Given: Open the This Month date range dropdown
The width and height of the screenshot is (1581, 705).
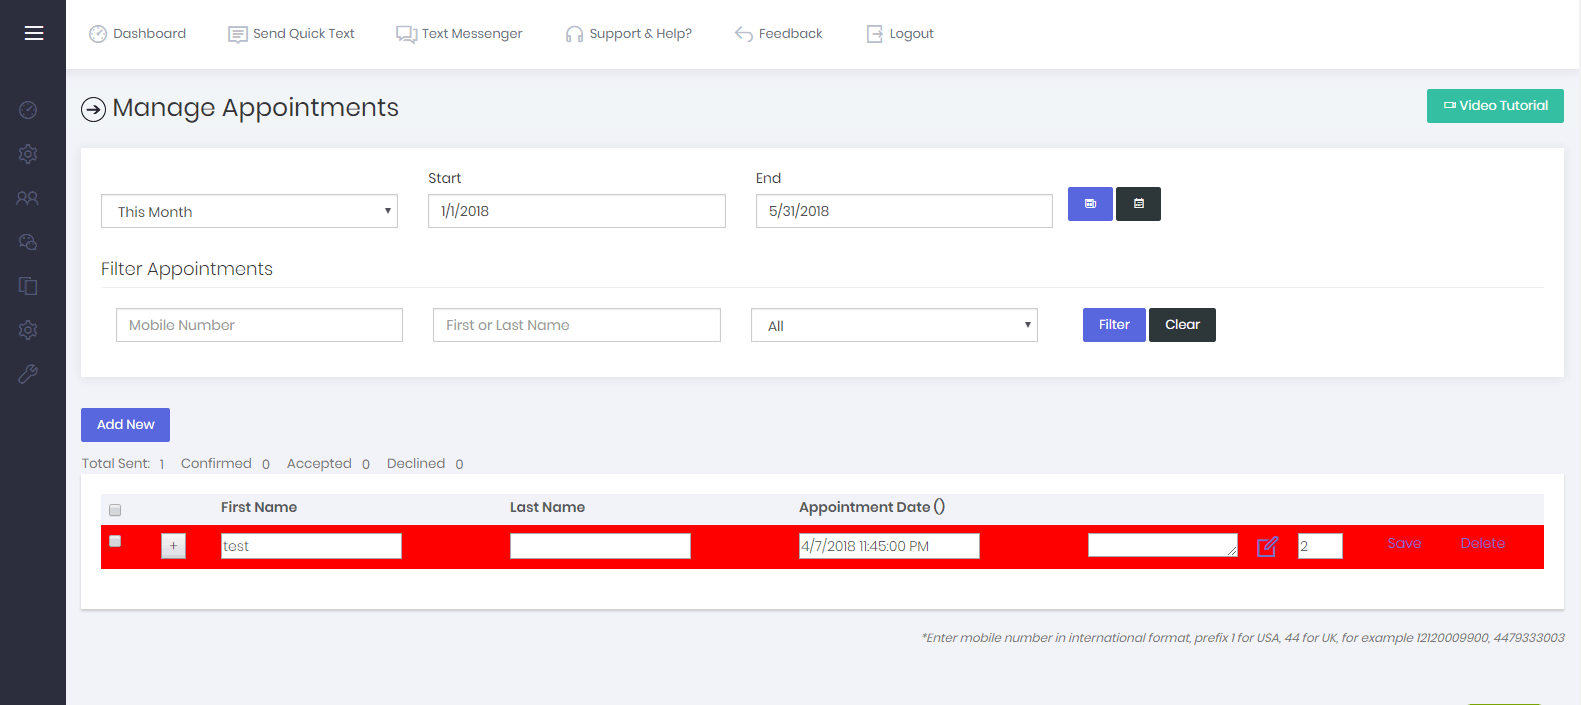Looking at the screenshot, I should tap(249, 211).
